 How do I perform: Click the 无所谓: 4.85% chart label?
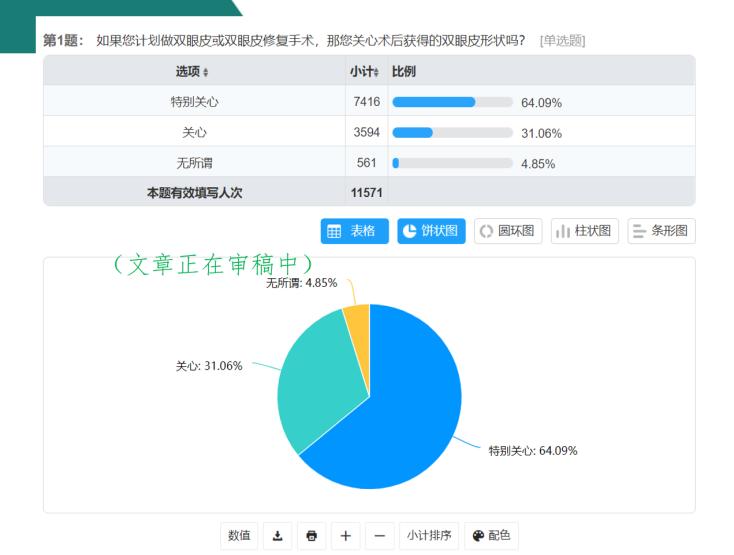[301, 283]
